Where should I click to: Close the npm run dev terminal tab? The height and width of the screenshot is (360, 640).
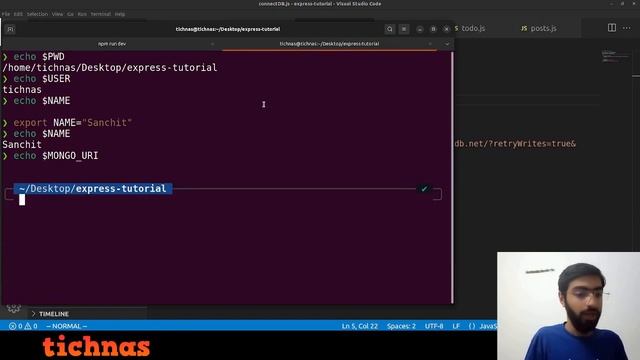pyautogui.click(x=212, y=44)
